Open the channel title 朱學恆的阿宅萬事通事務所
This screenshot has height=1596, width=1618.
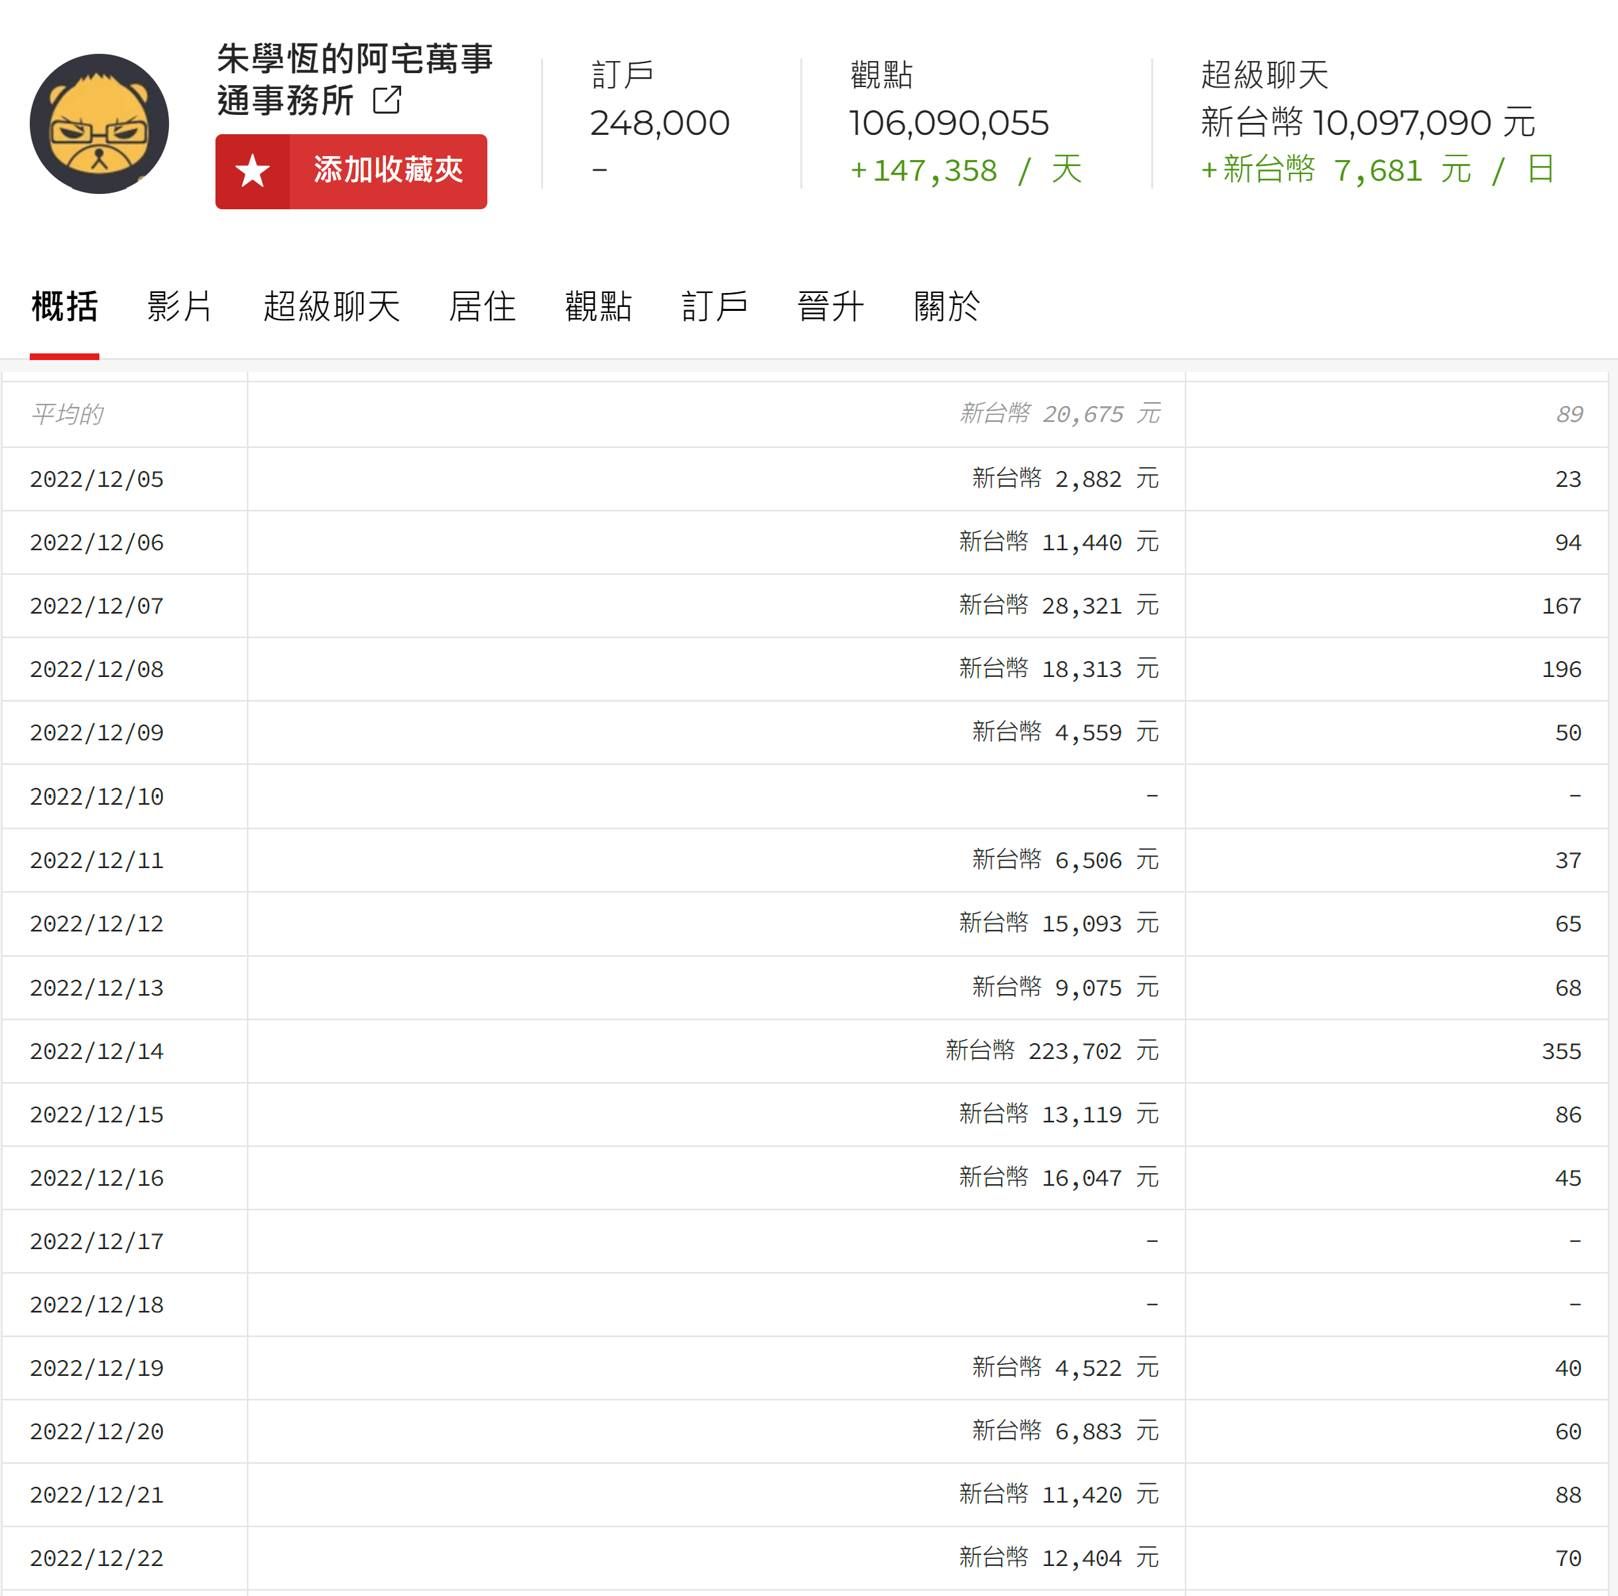coord(355,79)
